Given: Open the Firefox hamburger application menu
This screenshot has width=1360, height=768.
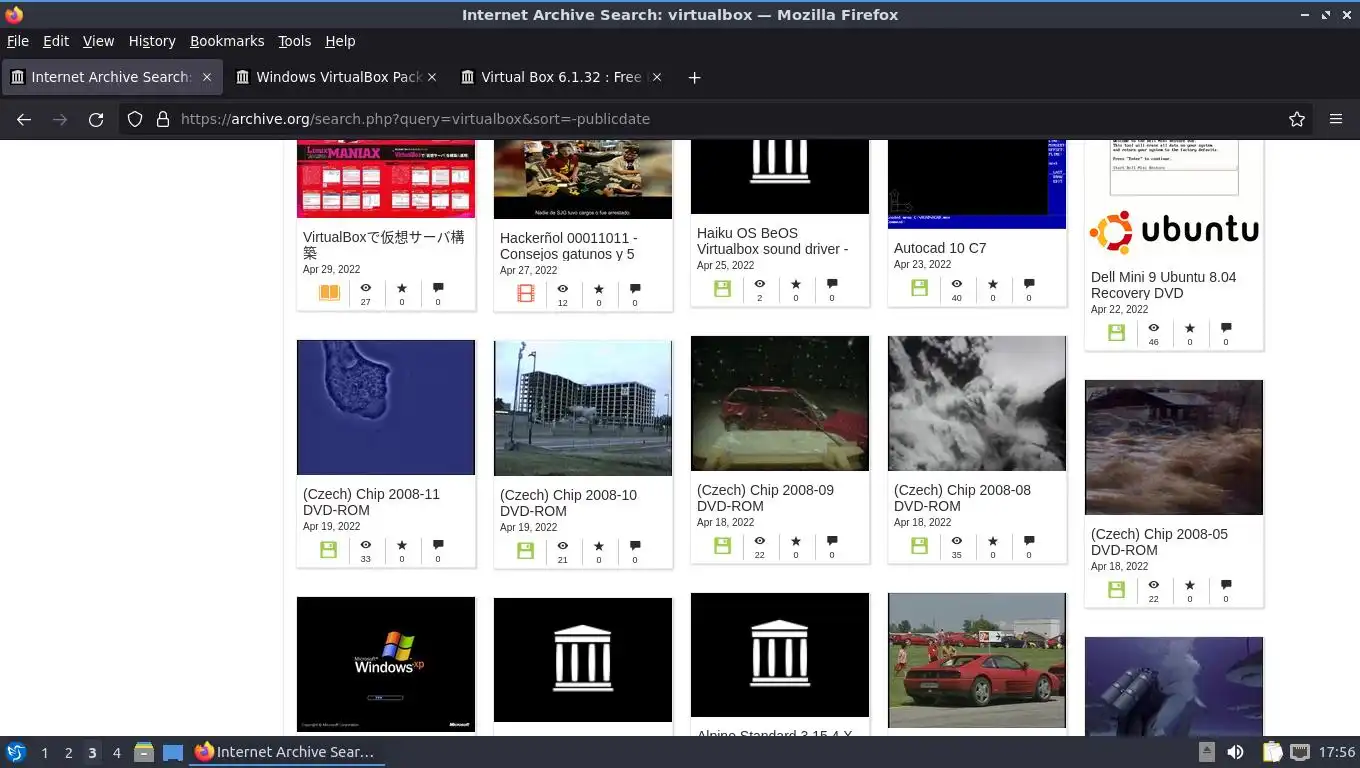Looking at the screenshot, I should click(1336, 119).
